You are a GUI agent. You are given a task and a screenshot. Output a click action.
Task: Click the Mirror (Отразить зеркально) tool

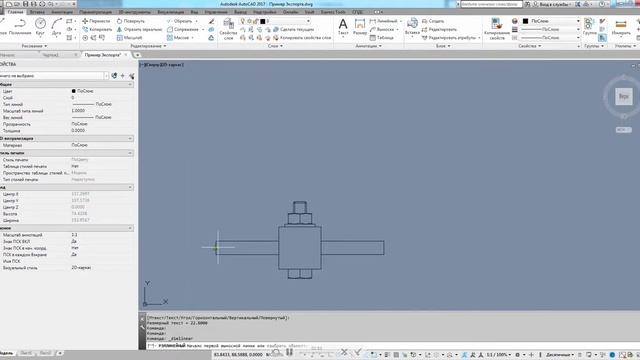[x=139, y=29]
